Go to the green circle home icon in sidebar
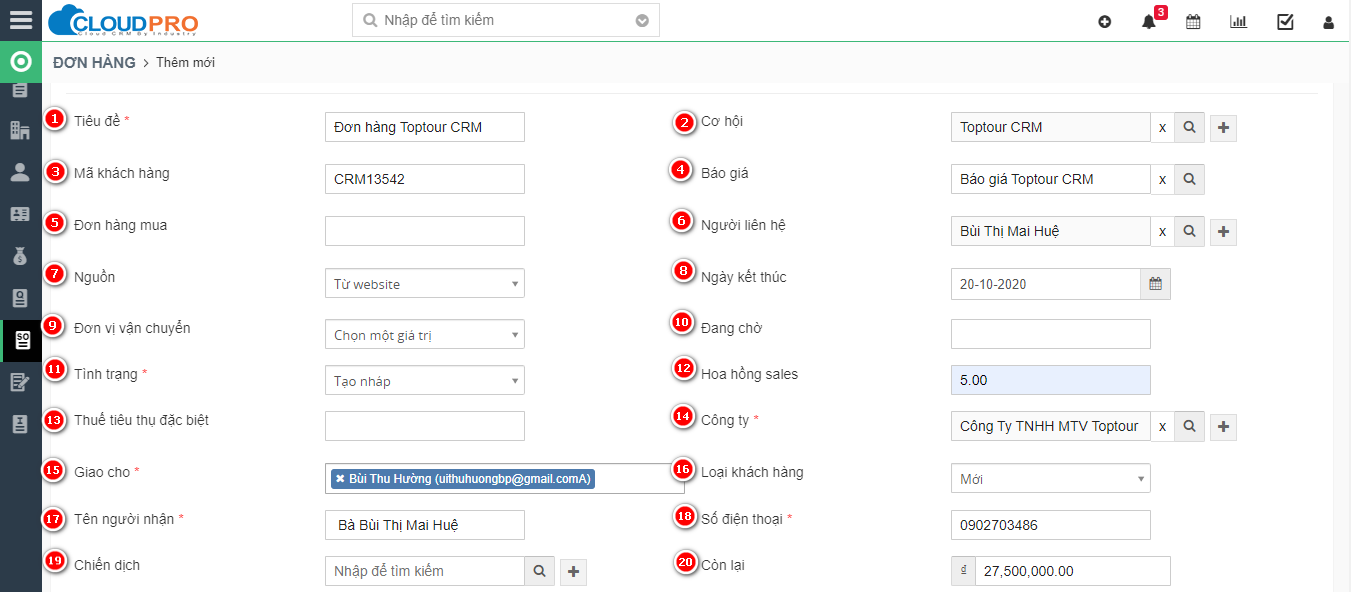1351x592 pixels. click(x=20, y=62)
